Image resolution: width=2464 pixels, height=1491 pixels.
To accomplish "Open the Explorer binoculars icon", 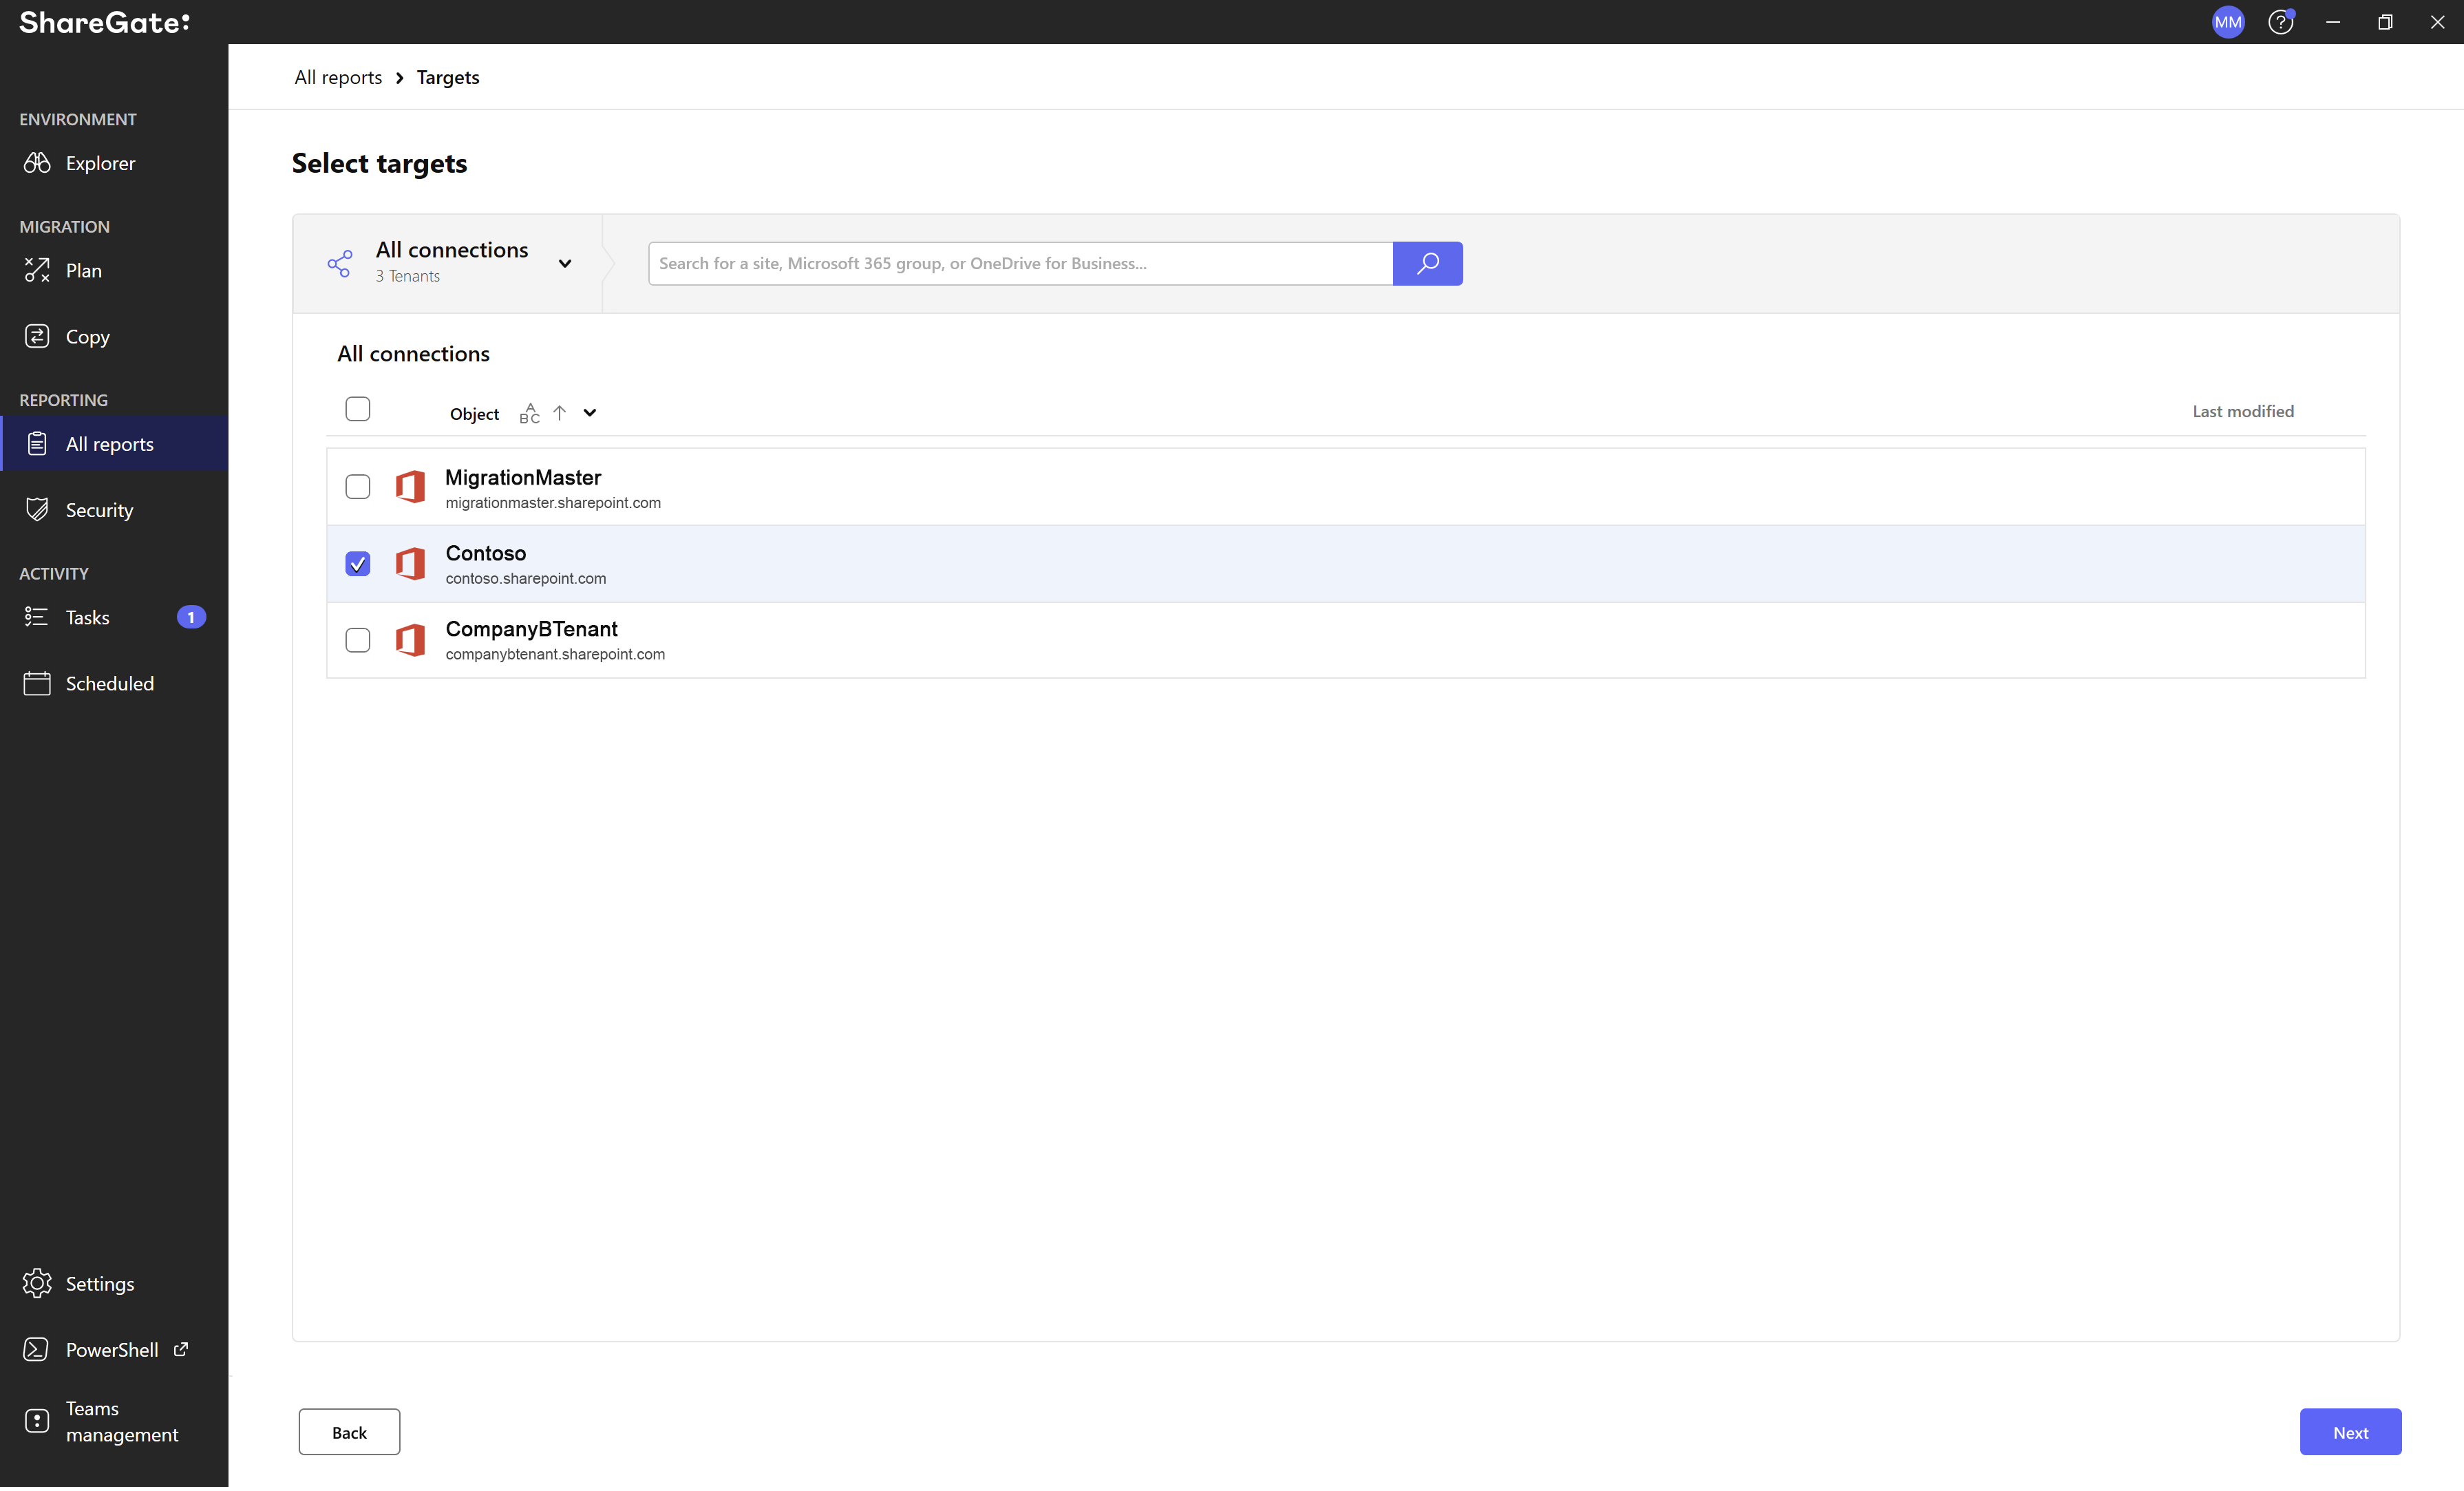I will click(37, 163).
